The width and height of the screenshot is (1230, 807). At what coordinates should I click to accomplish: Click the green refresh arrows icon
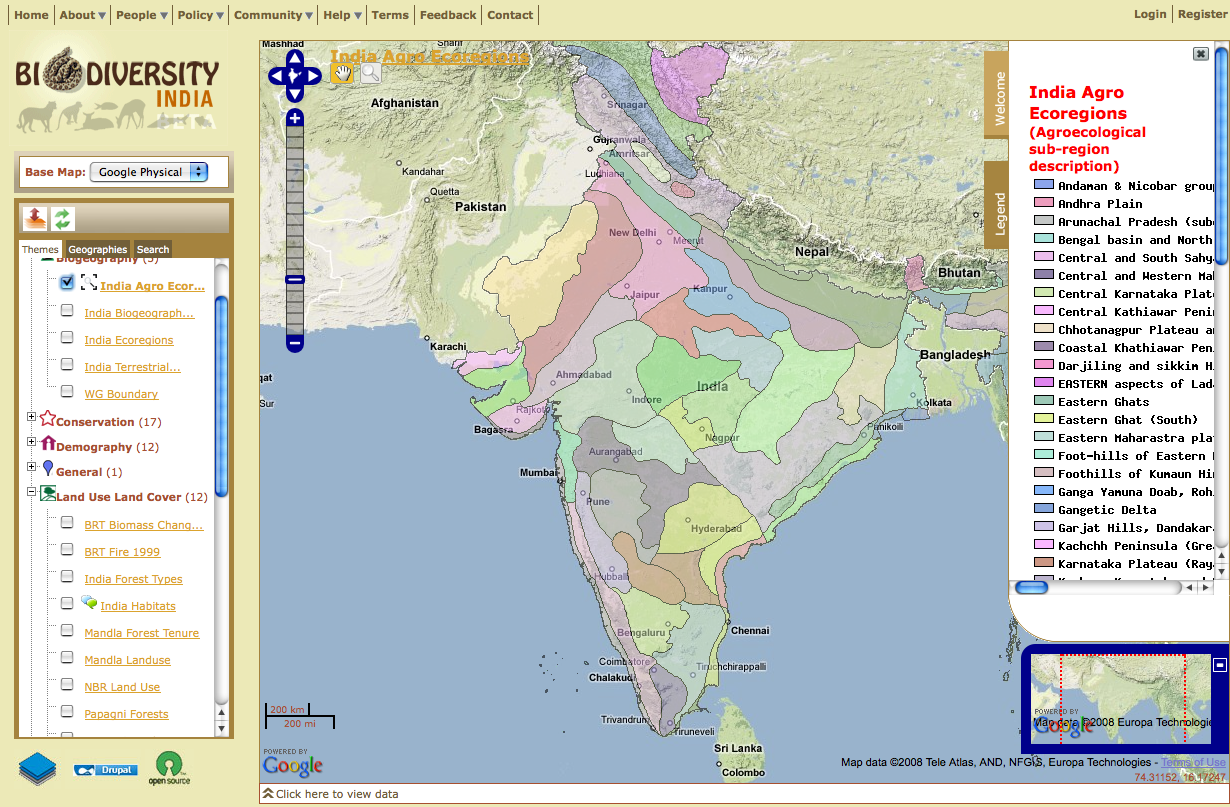coord(64,218)
